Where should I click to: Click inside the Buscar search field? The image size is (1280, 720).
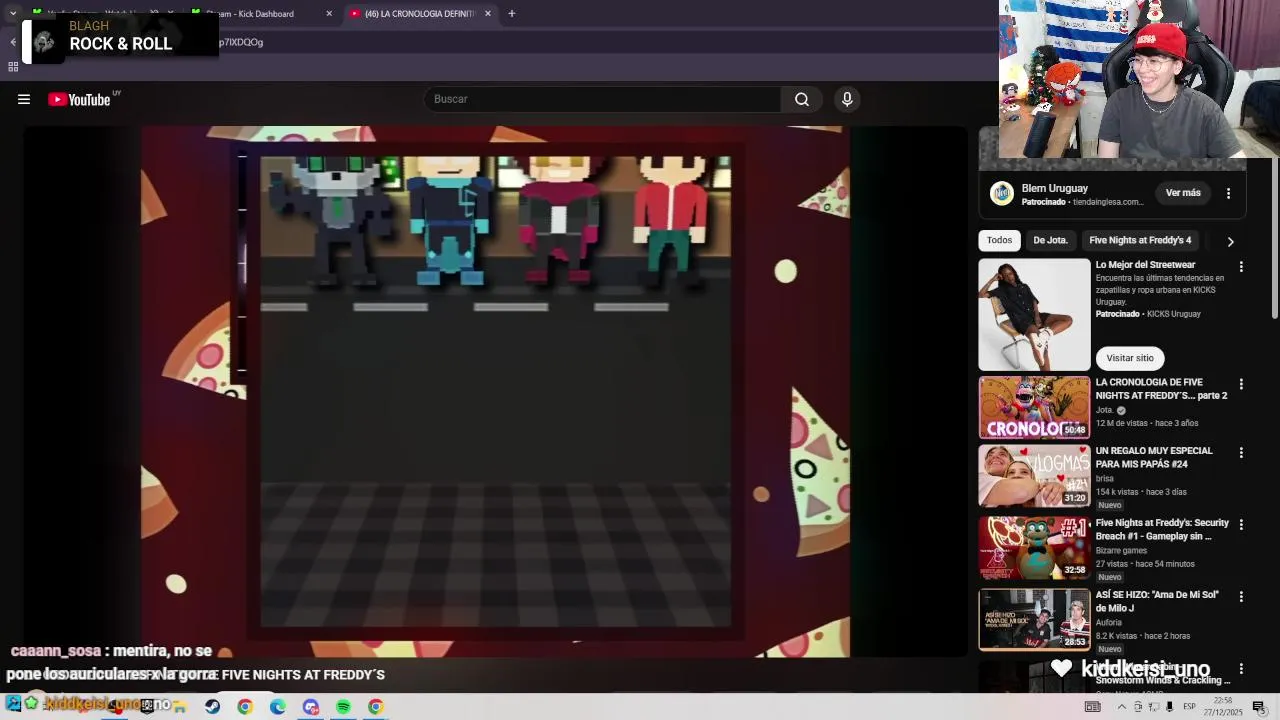click(x=603, y=99)
